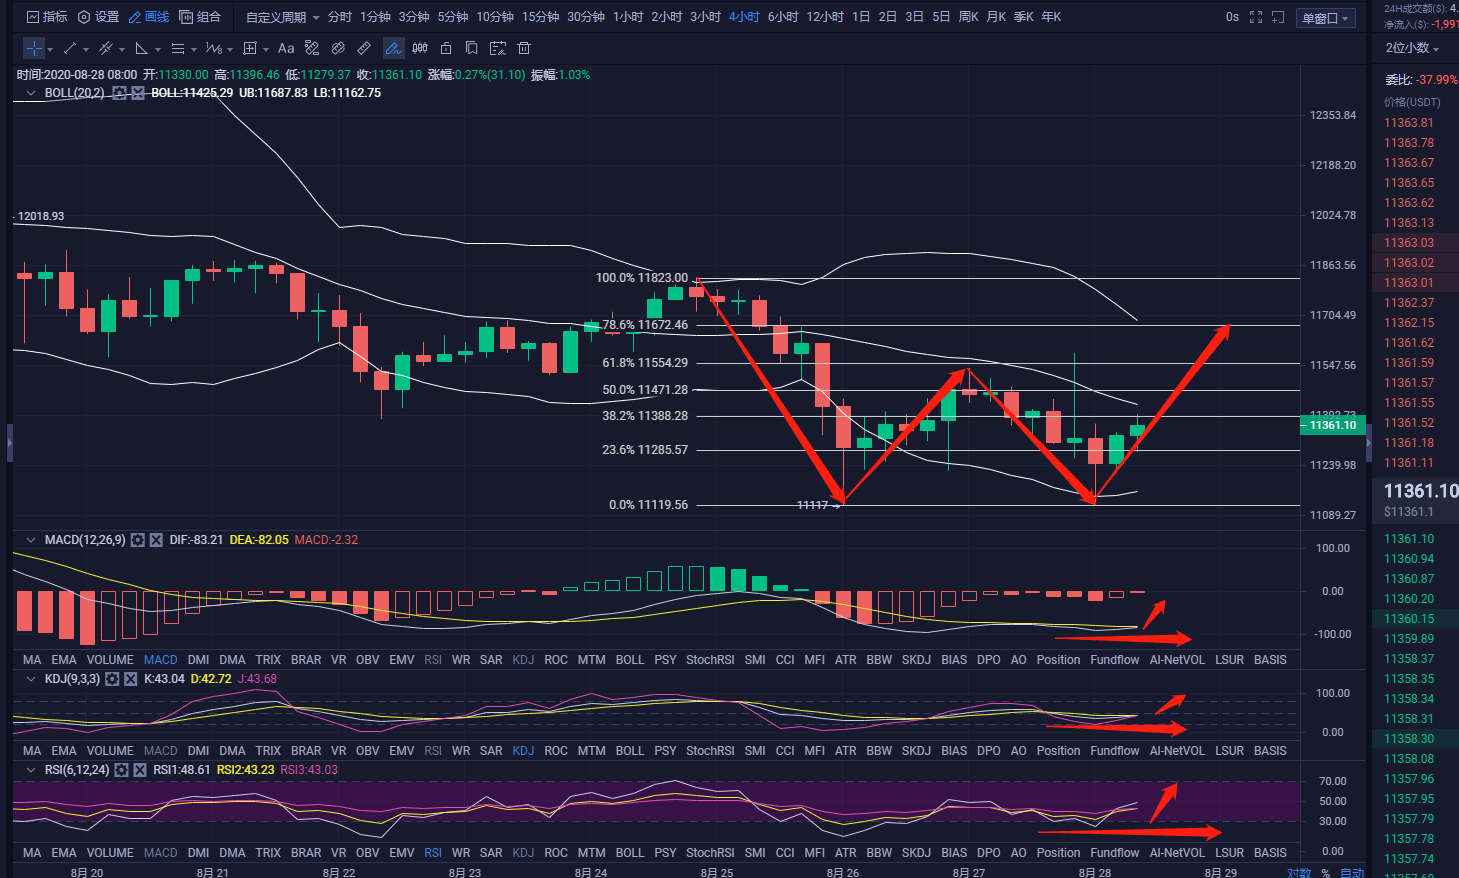This screenshot has height=878, width=1459.
Task: Open the 2位小数 decimal precision dropdown
Action: (x=1412, y=48)
